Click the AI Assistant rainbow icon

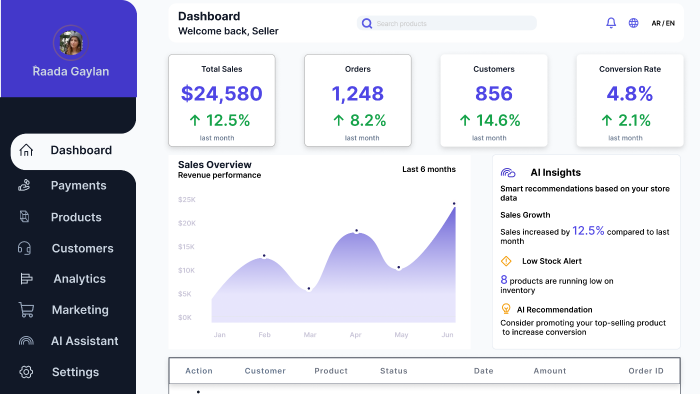click(26, 341)
